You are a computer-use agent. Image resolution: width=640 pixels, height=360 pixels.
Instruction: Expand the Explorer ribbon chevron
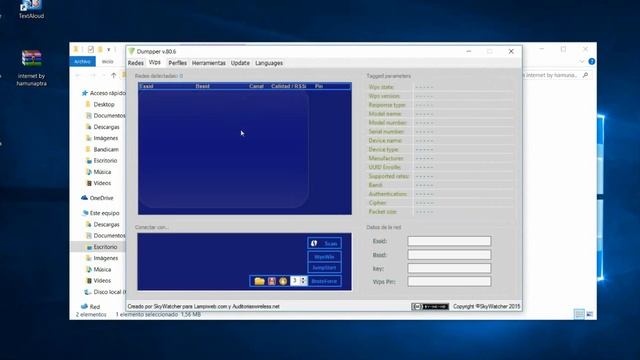tap(582, 62)
